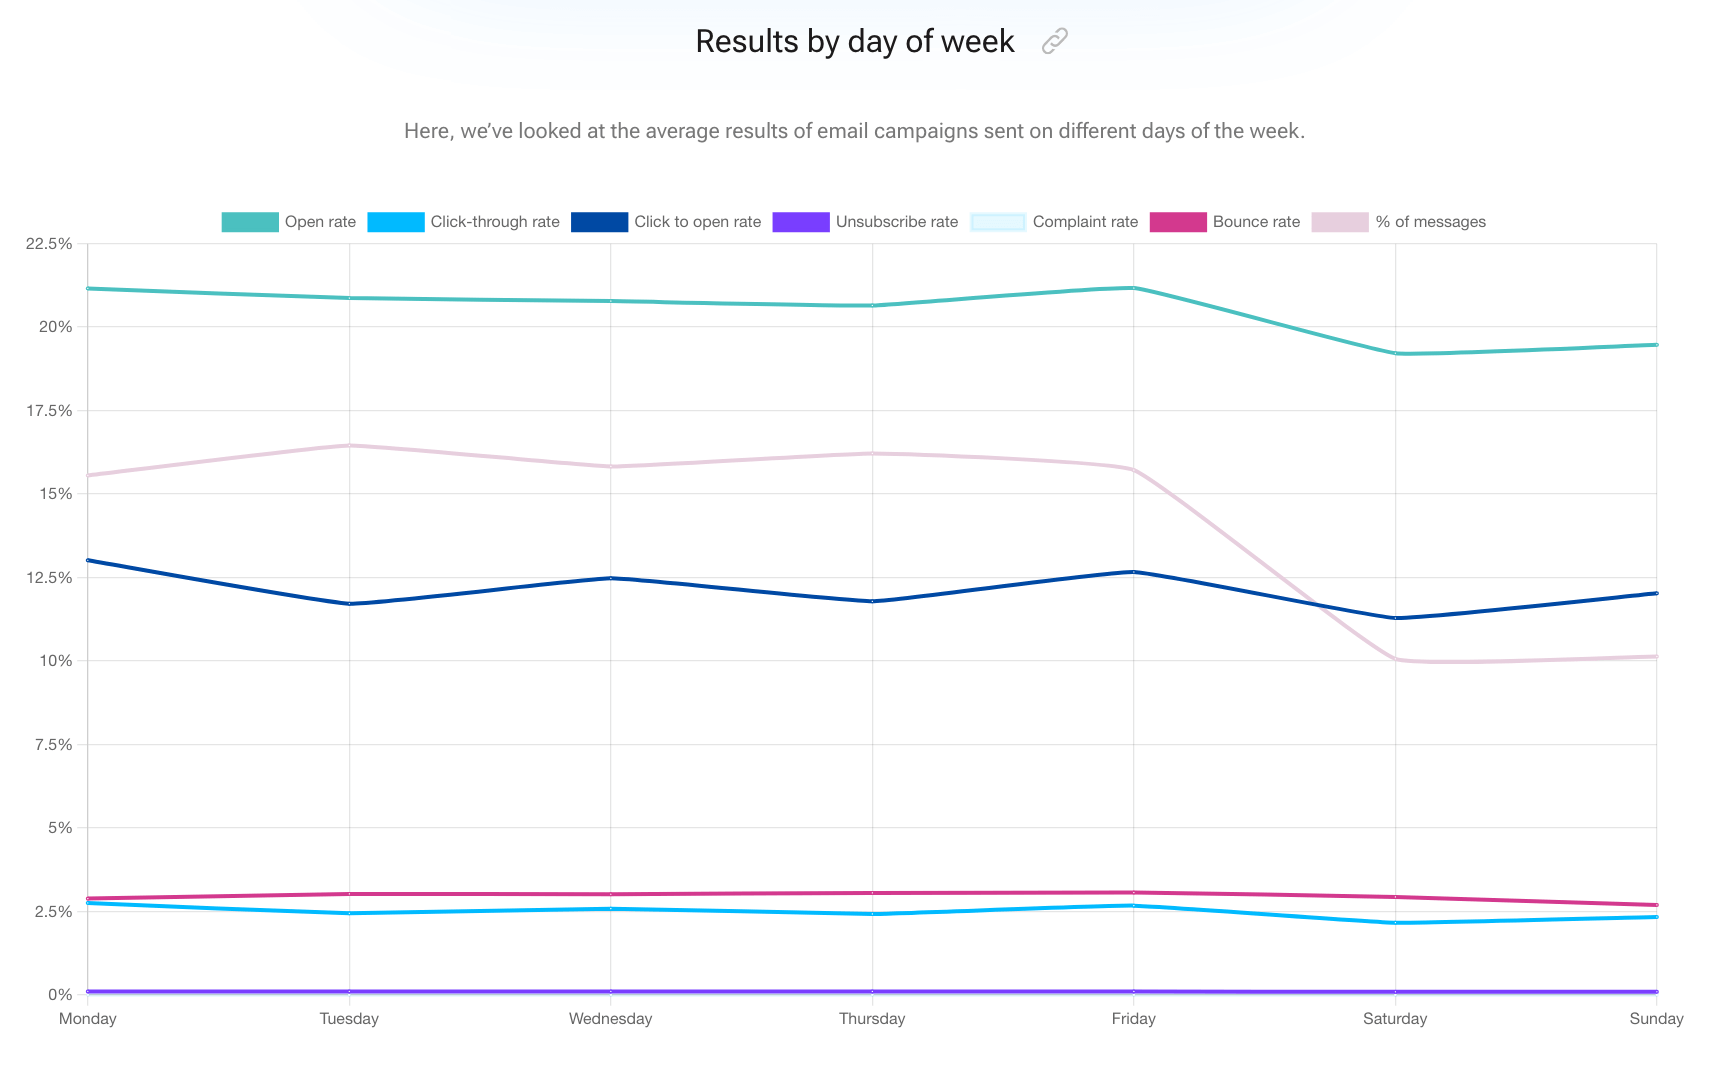
Task: Click the dark blue Click to open swatch
Action: [x=599, y=222]
